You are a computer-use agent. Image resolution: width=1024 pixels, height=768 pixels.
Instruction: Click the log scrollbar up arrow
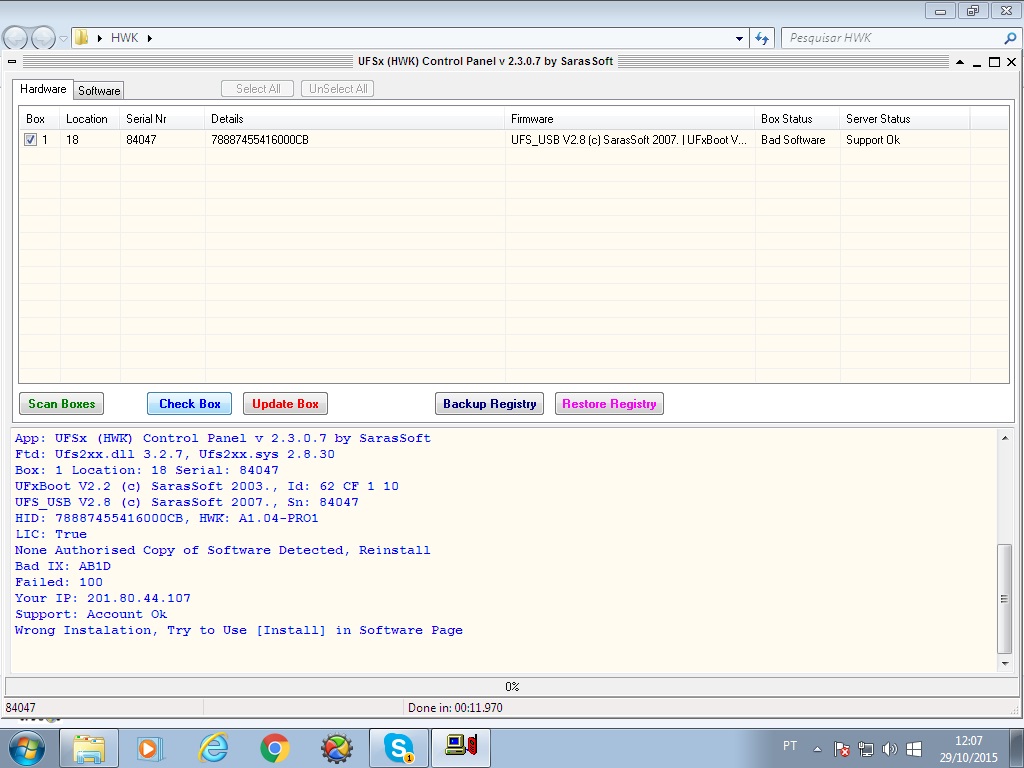point(1005,438)
